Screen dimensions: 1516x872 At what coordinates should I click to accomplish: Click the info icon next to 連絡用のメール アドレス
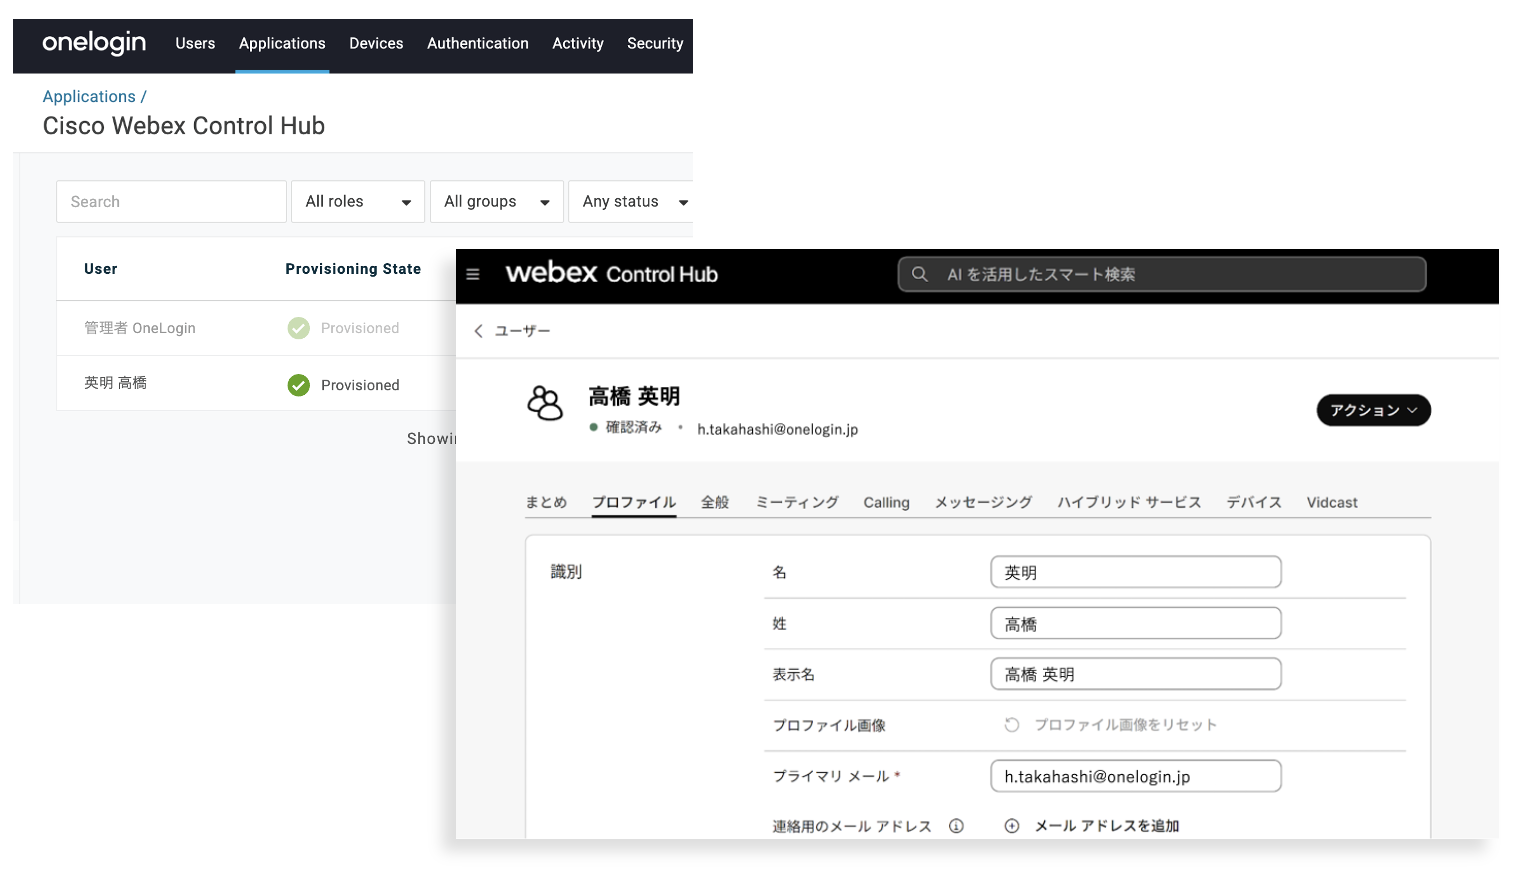(x=956, y=826)
